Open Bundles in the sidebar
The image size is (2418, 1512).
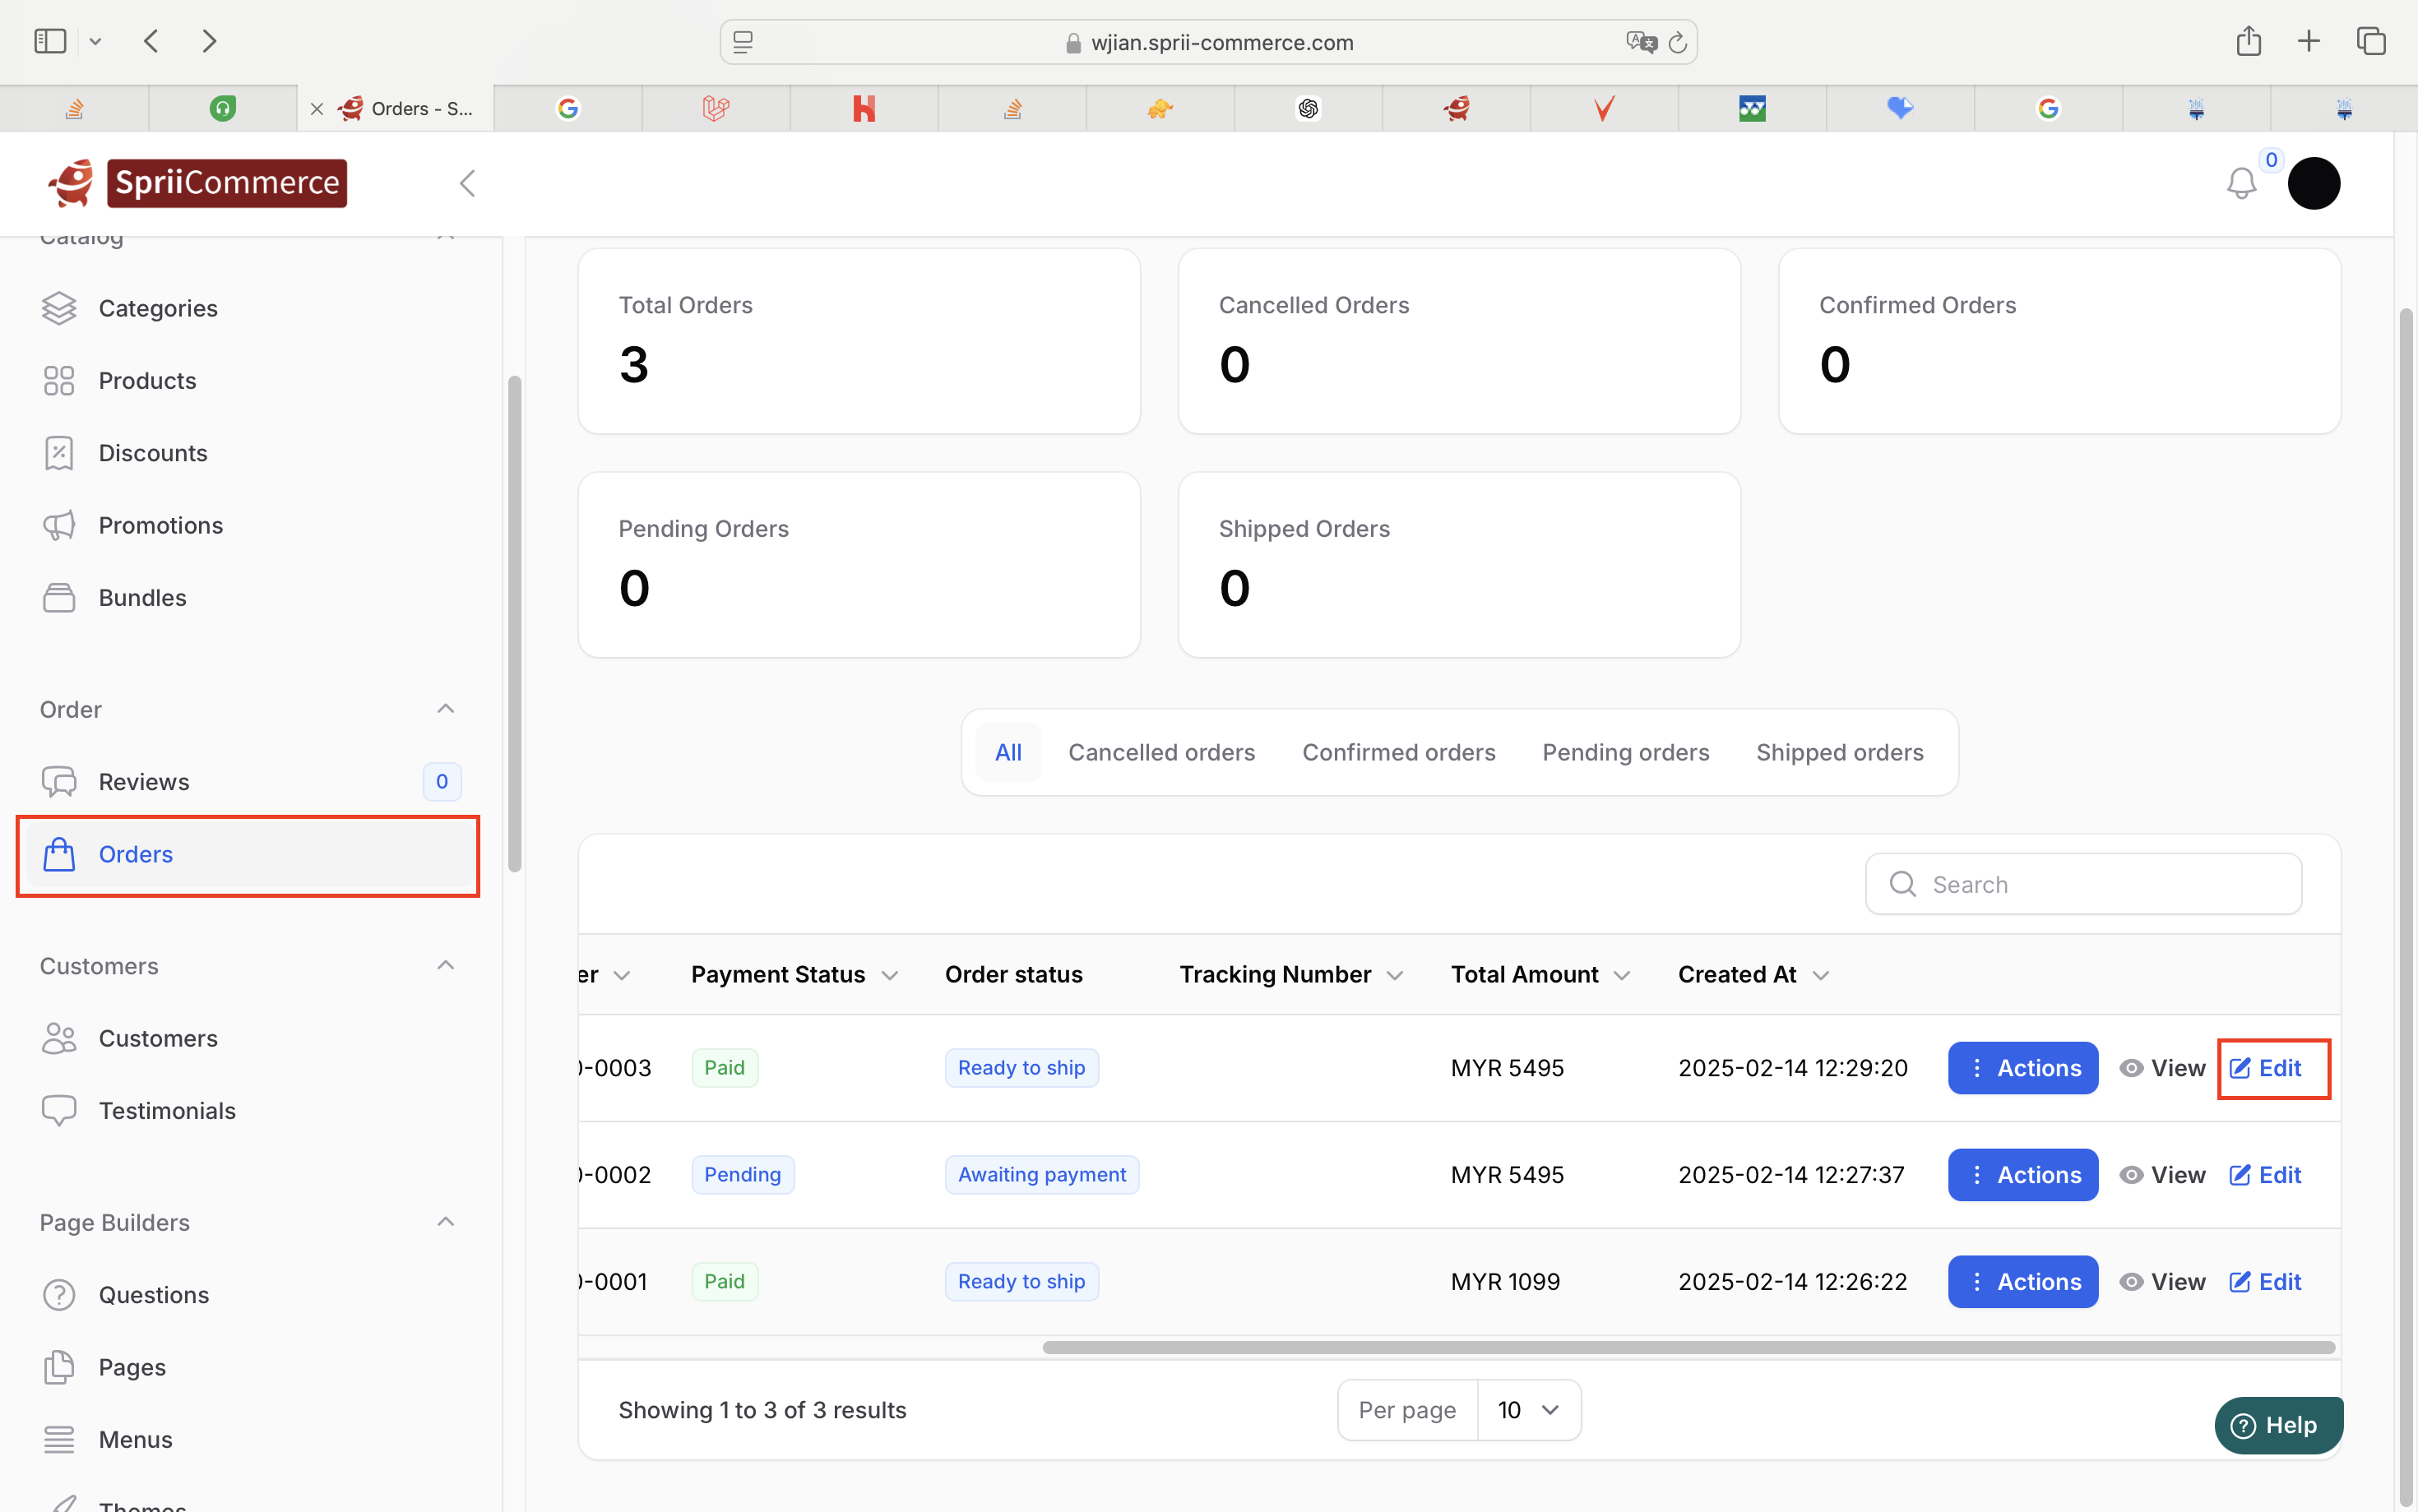tap(142, 598)
